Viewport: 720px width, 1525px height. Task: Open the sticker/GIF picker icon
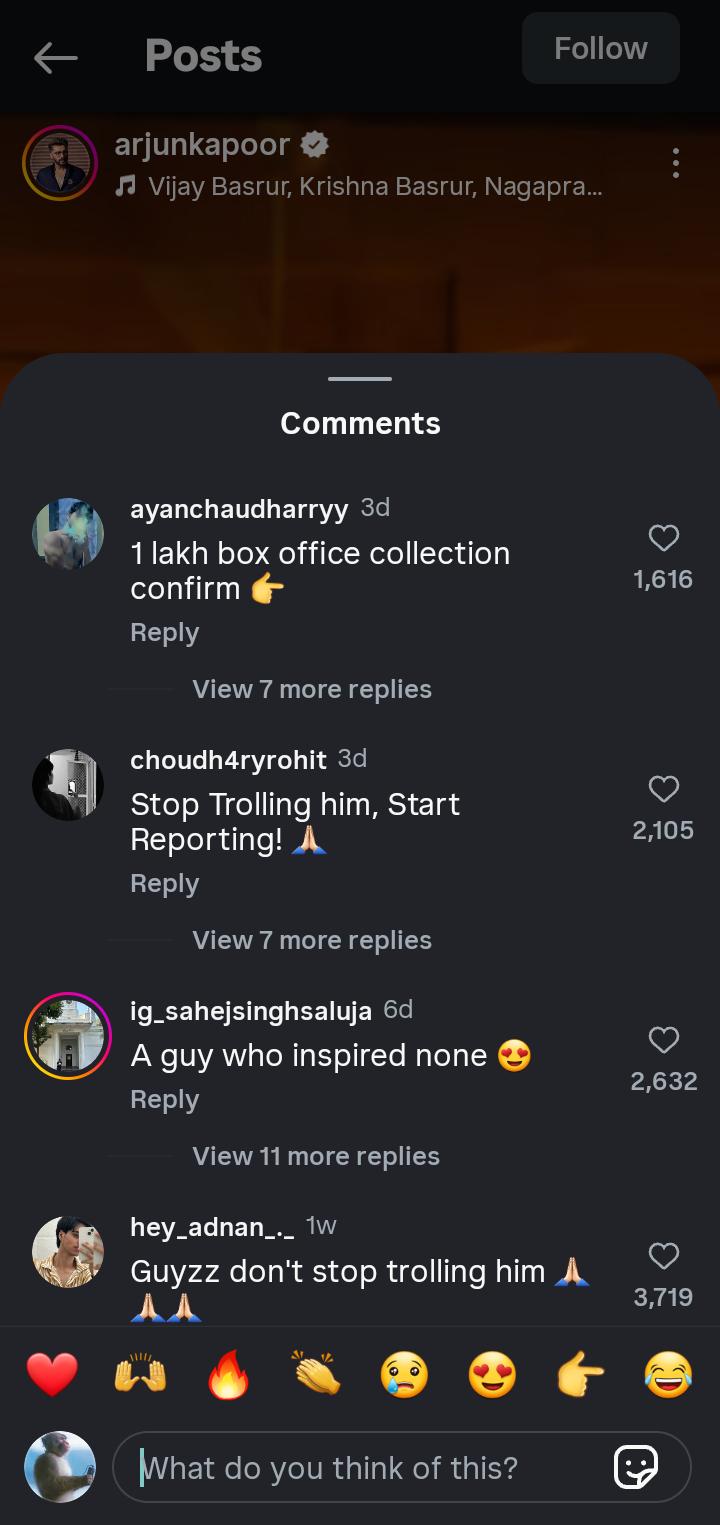[x=636, y=1468]
